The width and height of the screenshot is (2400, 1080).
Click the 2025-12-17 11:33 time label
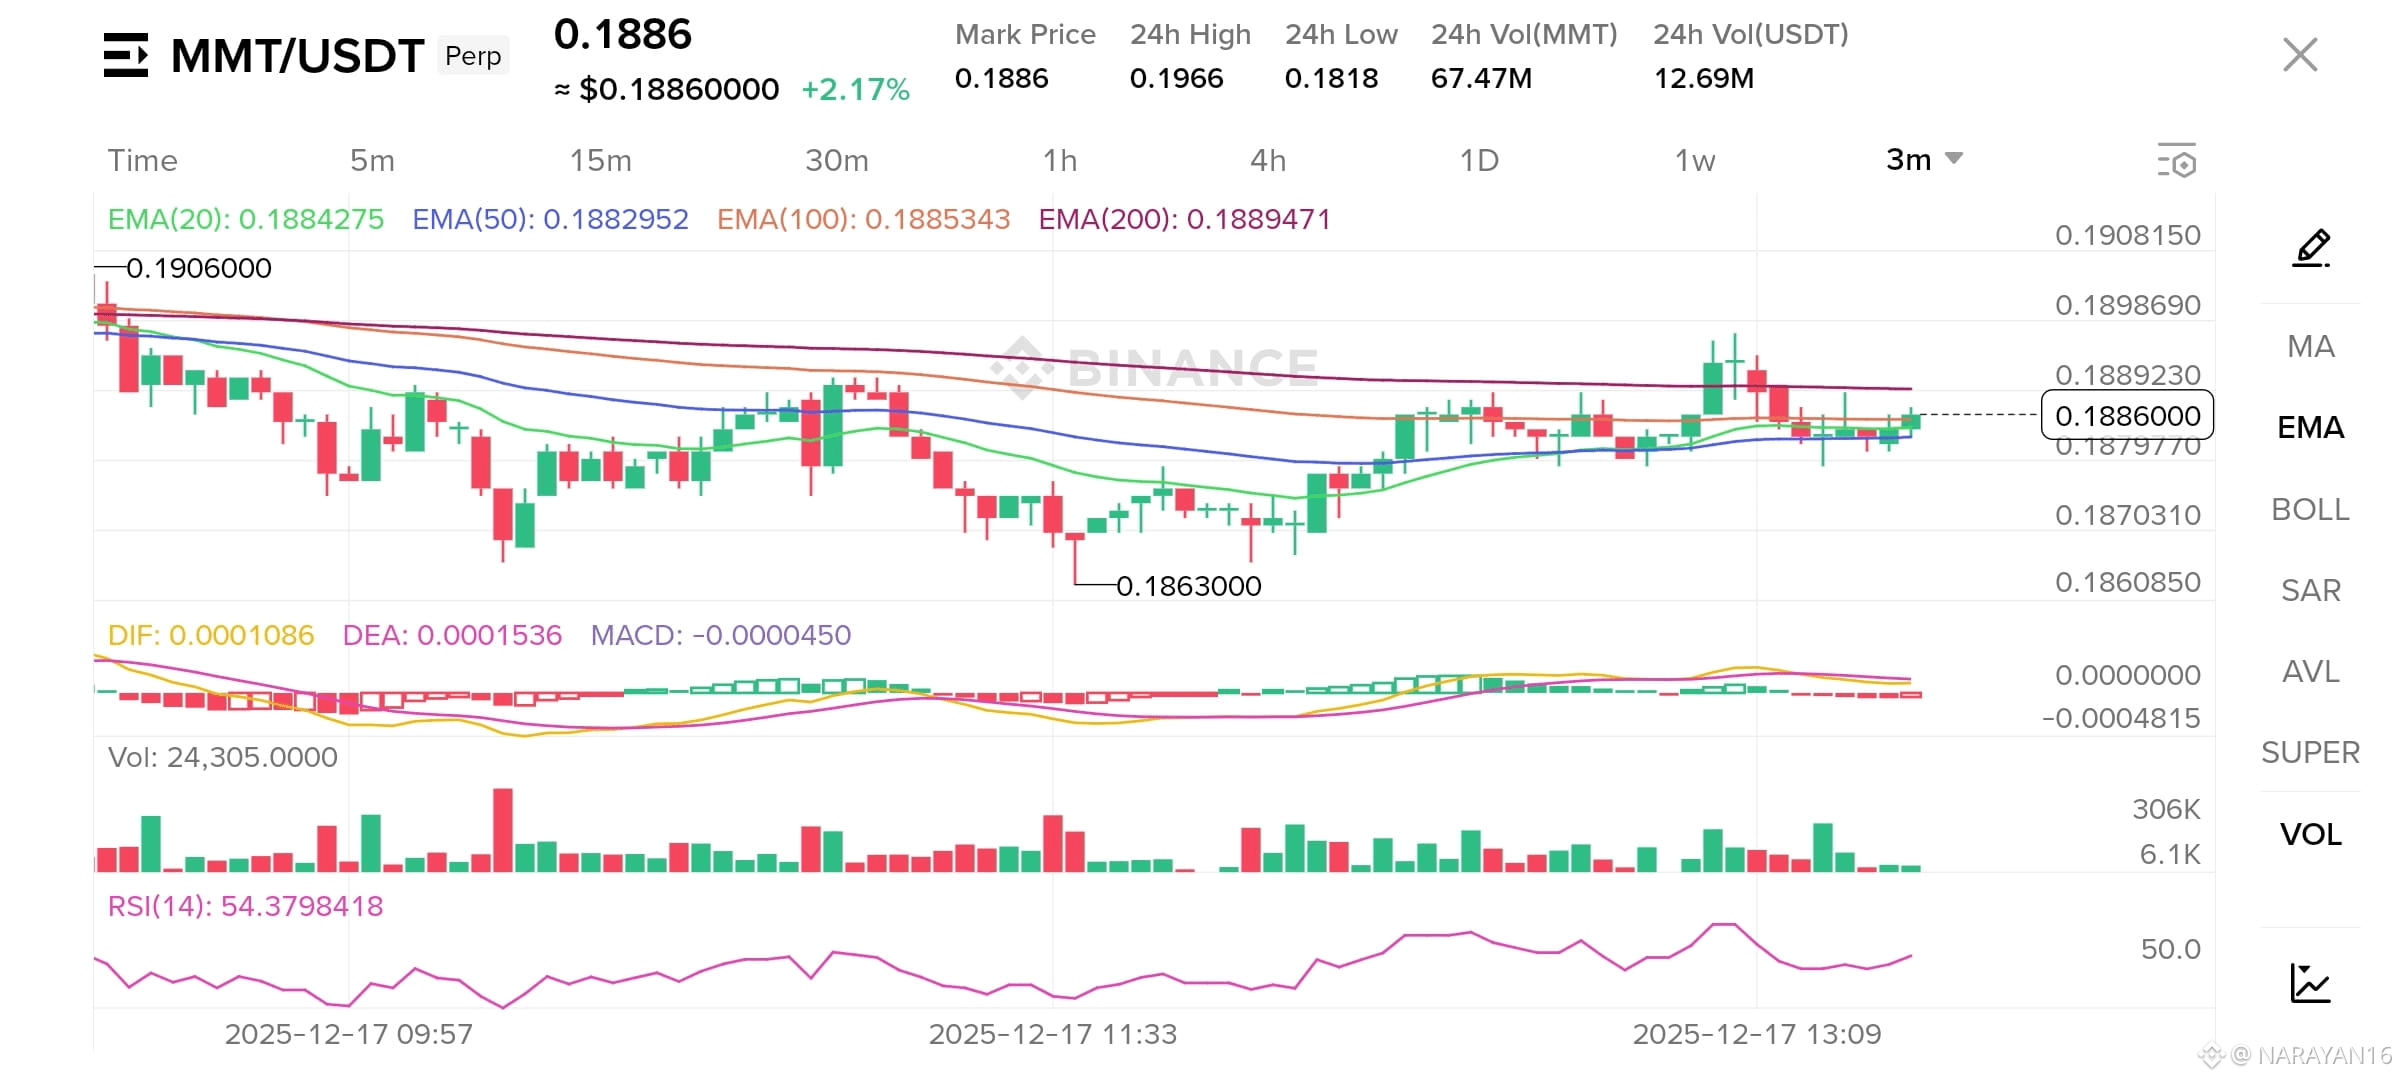tap(1053, 1034)
